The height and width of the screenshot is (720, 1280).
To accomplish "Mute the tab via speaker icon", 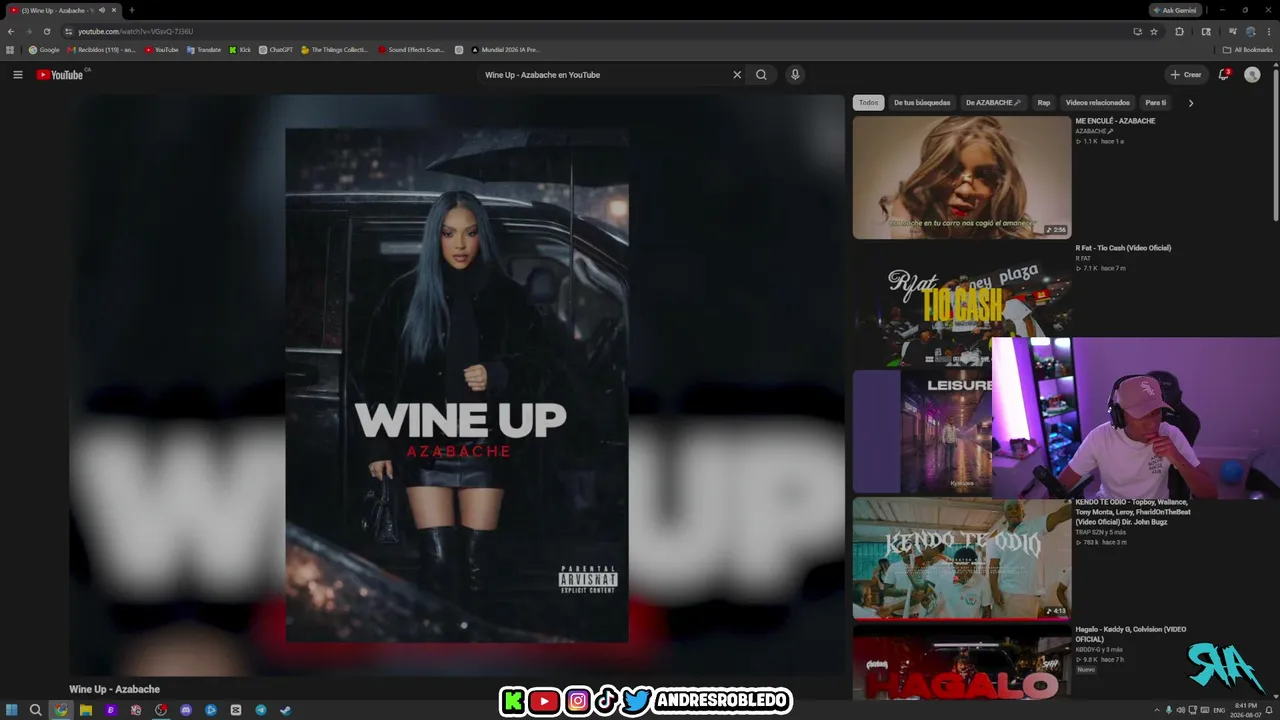I will (x=102, y=10).
